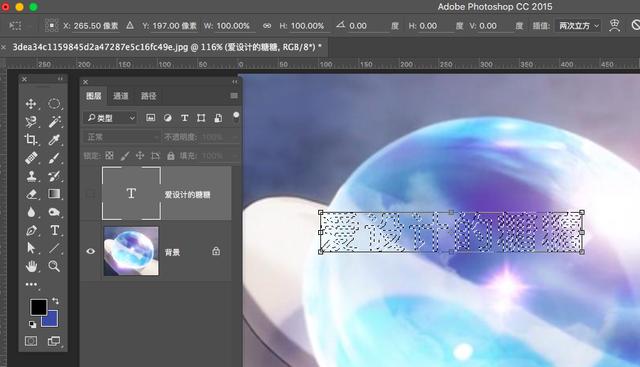Select the Eraser tool

click(x=31, y=194)
